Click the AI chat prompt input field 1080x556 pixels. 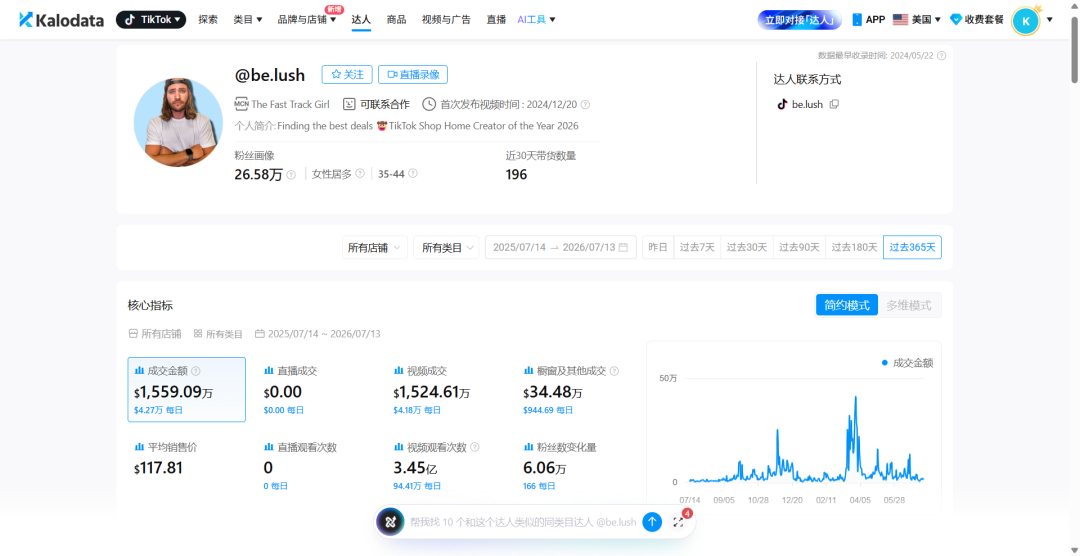coord(522,522)
